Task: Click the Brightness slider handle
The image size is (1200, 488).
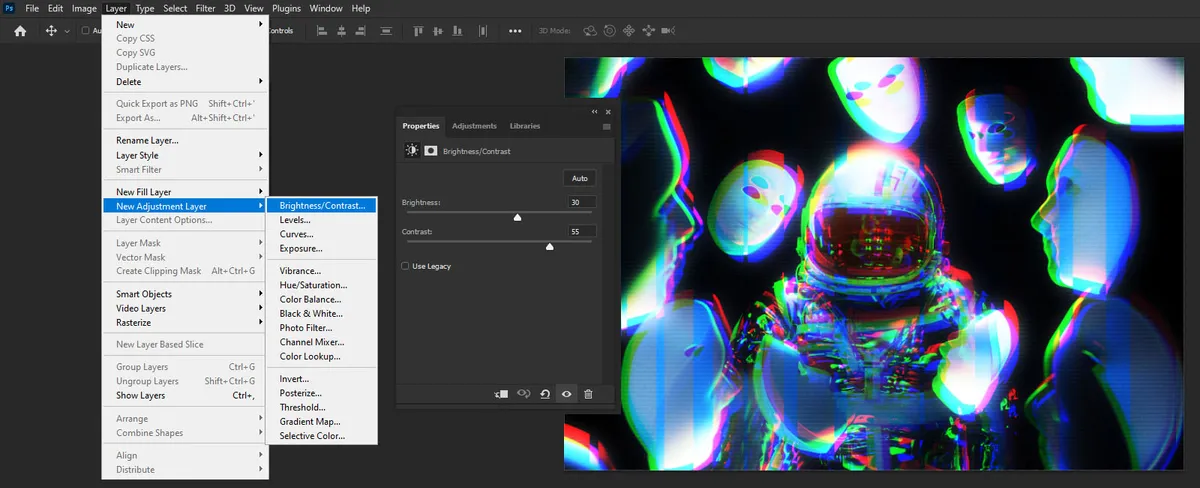Action: [x=517, y=217]
